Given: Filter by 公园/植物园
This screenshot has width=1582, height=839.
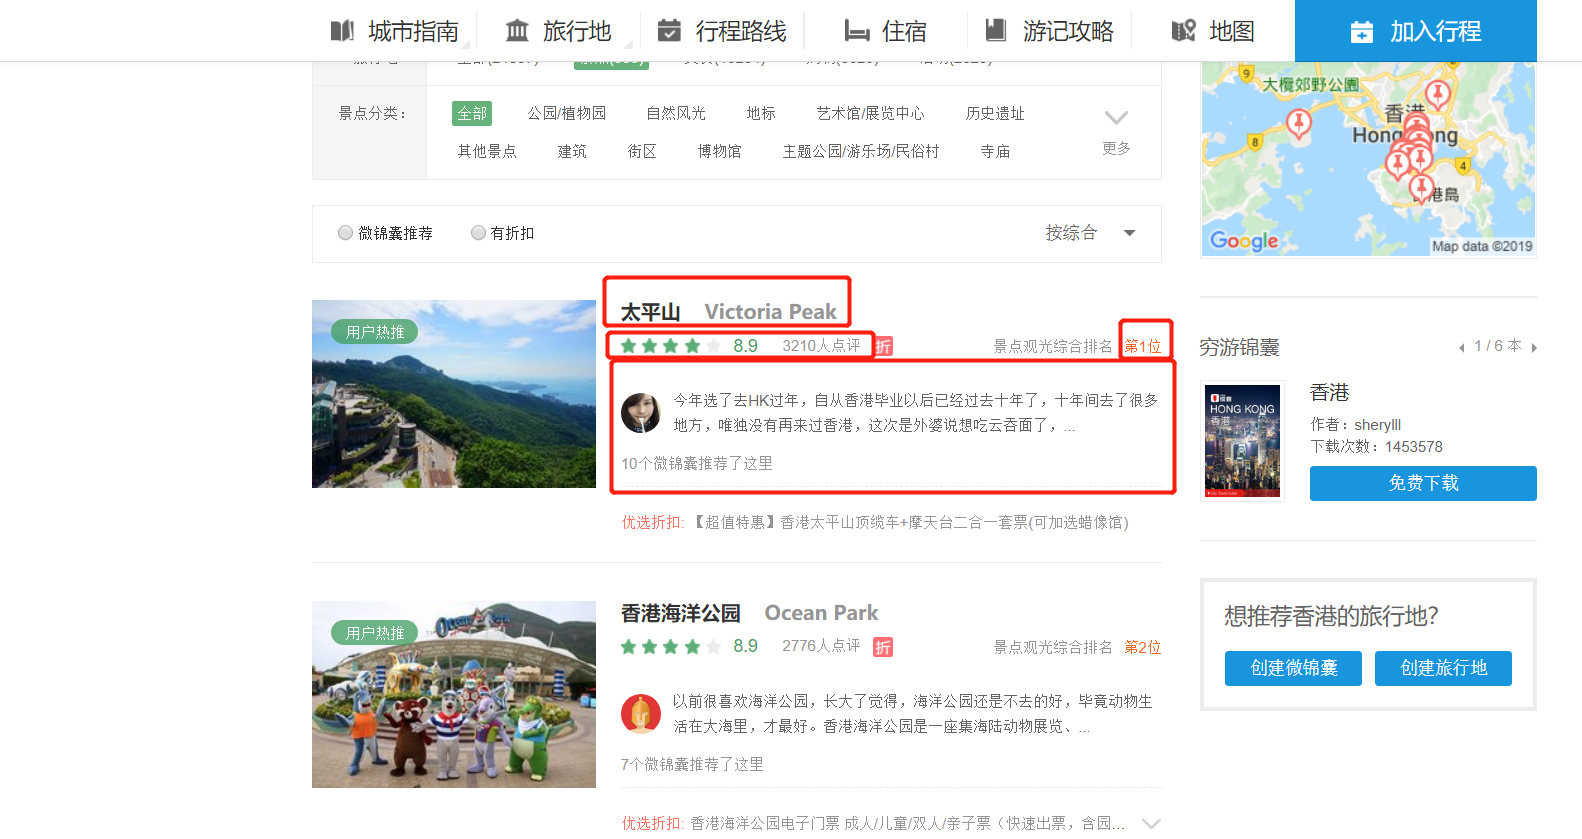Looking at the screenshot, I should click(x=567, y=113).
